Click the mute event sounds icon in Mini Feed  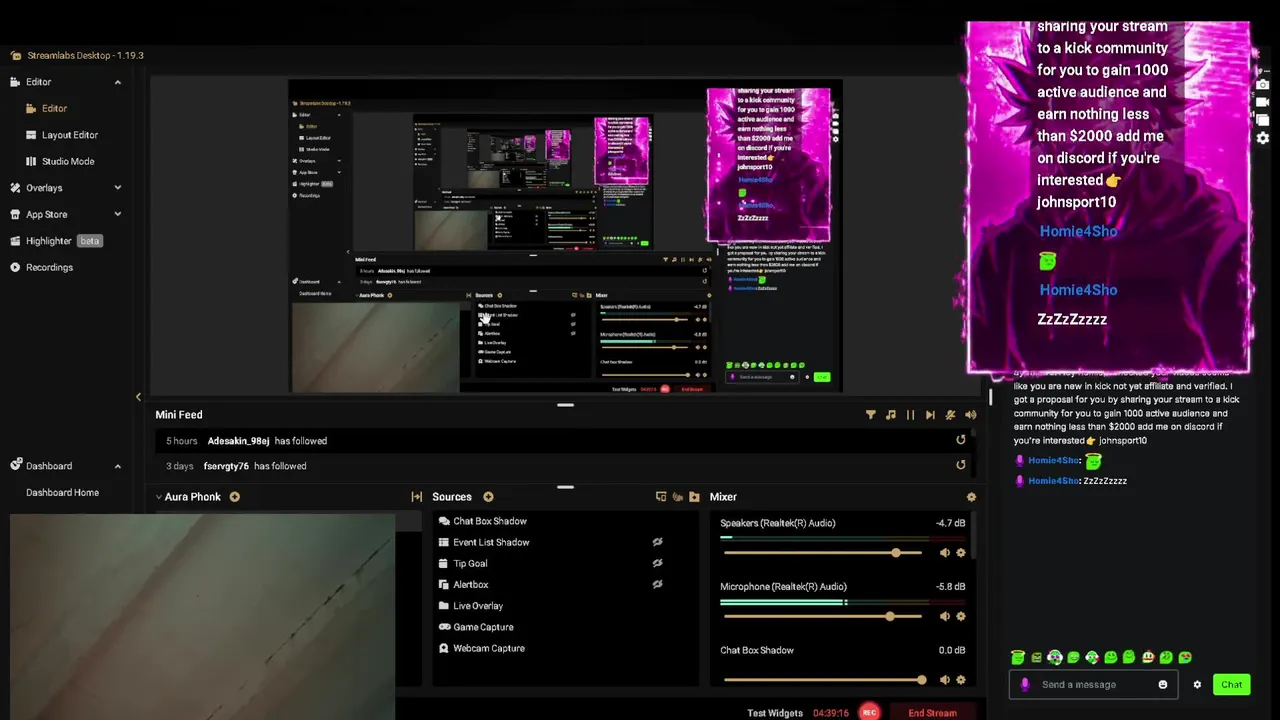click(950, 415)
